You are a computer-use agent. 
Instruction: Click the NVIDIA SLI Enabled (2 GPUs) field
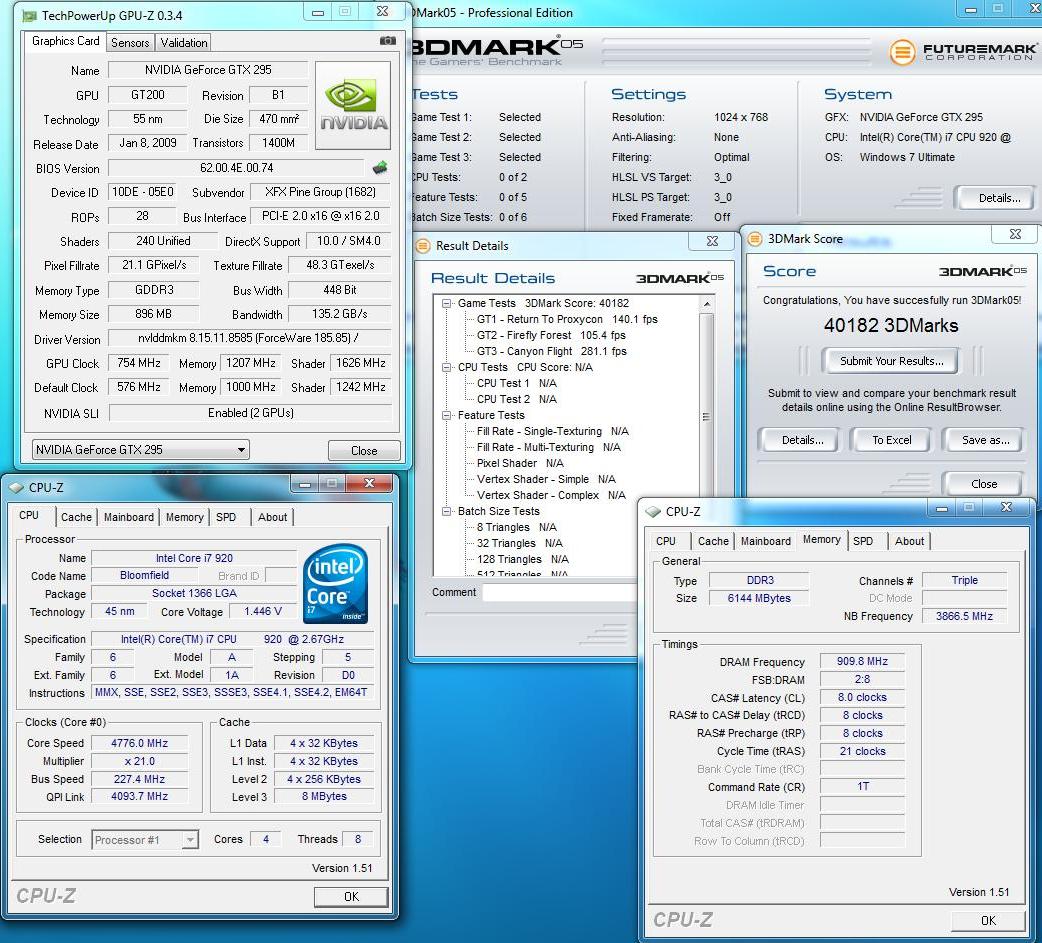(x=251, y=413)
